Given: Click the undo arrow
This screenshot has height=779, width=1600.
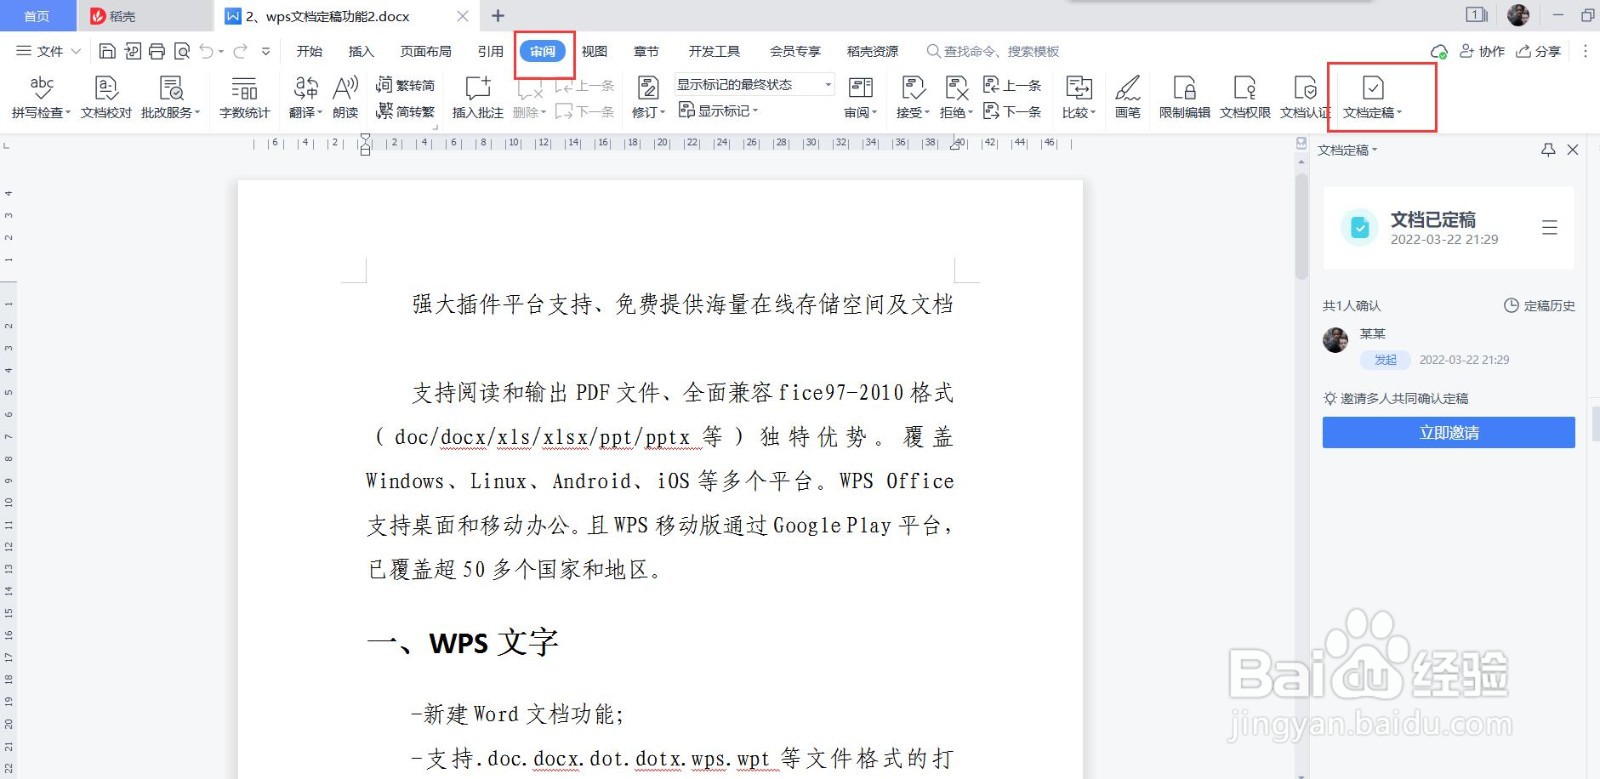Looking at the screenshot, I should click(206, 51).
